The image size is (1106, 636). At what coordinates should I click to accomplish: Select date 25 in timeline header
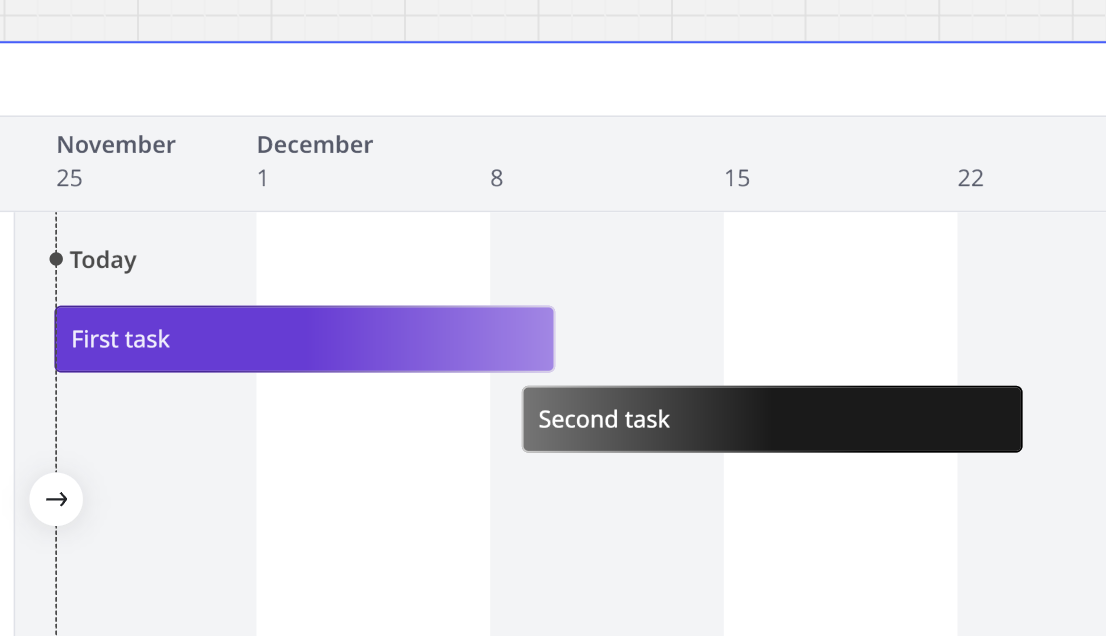pos(69,178)
